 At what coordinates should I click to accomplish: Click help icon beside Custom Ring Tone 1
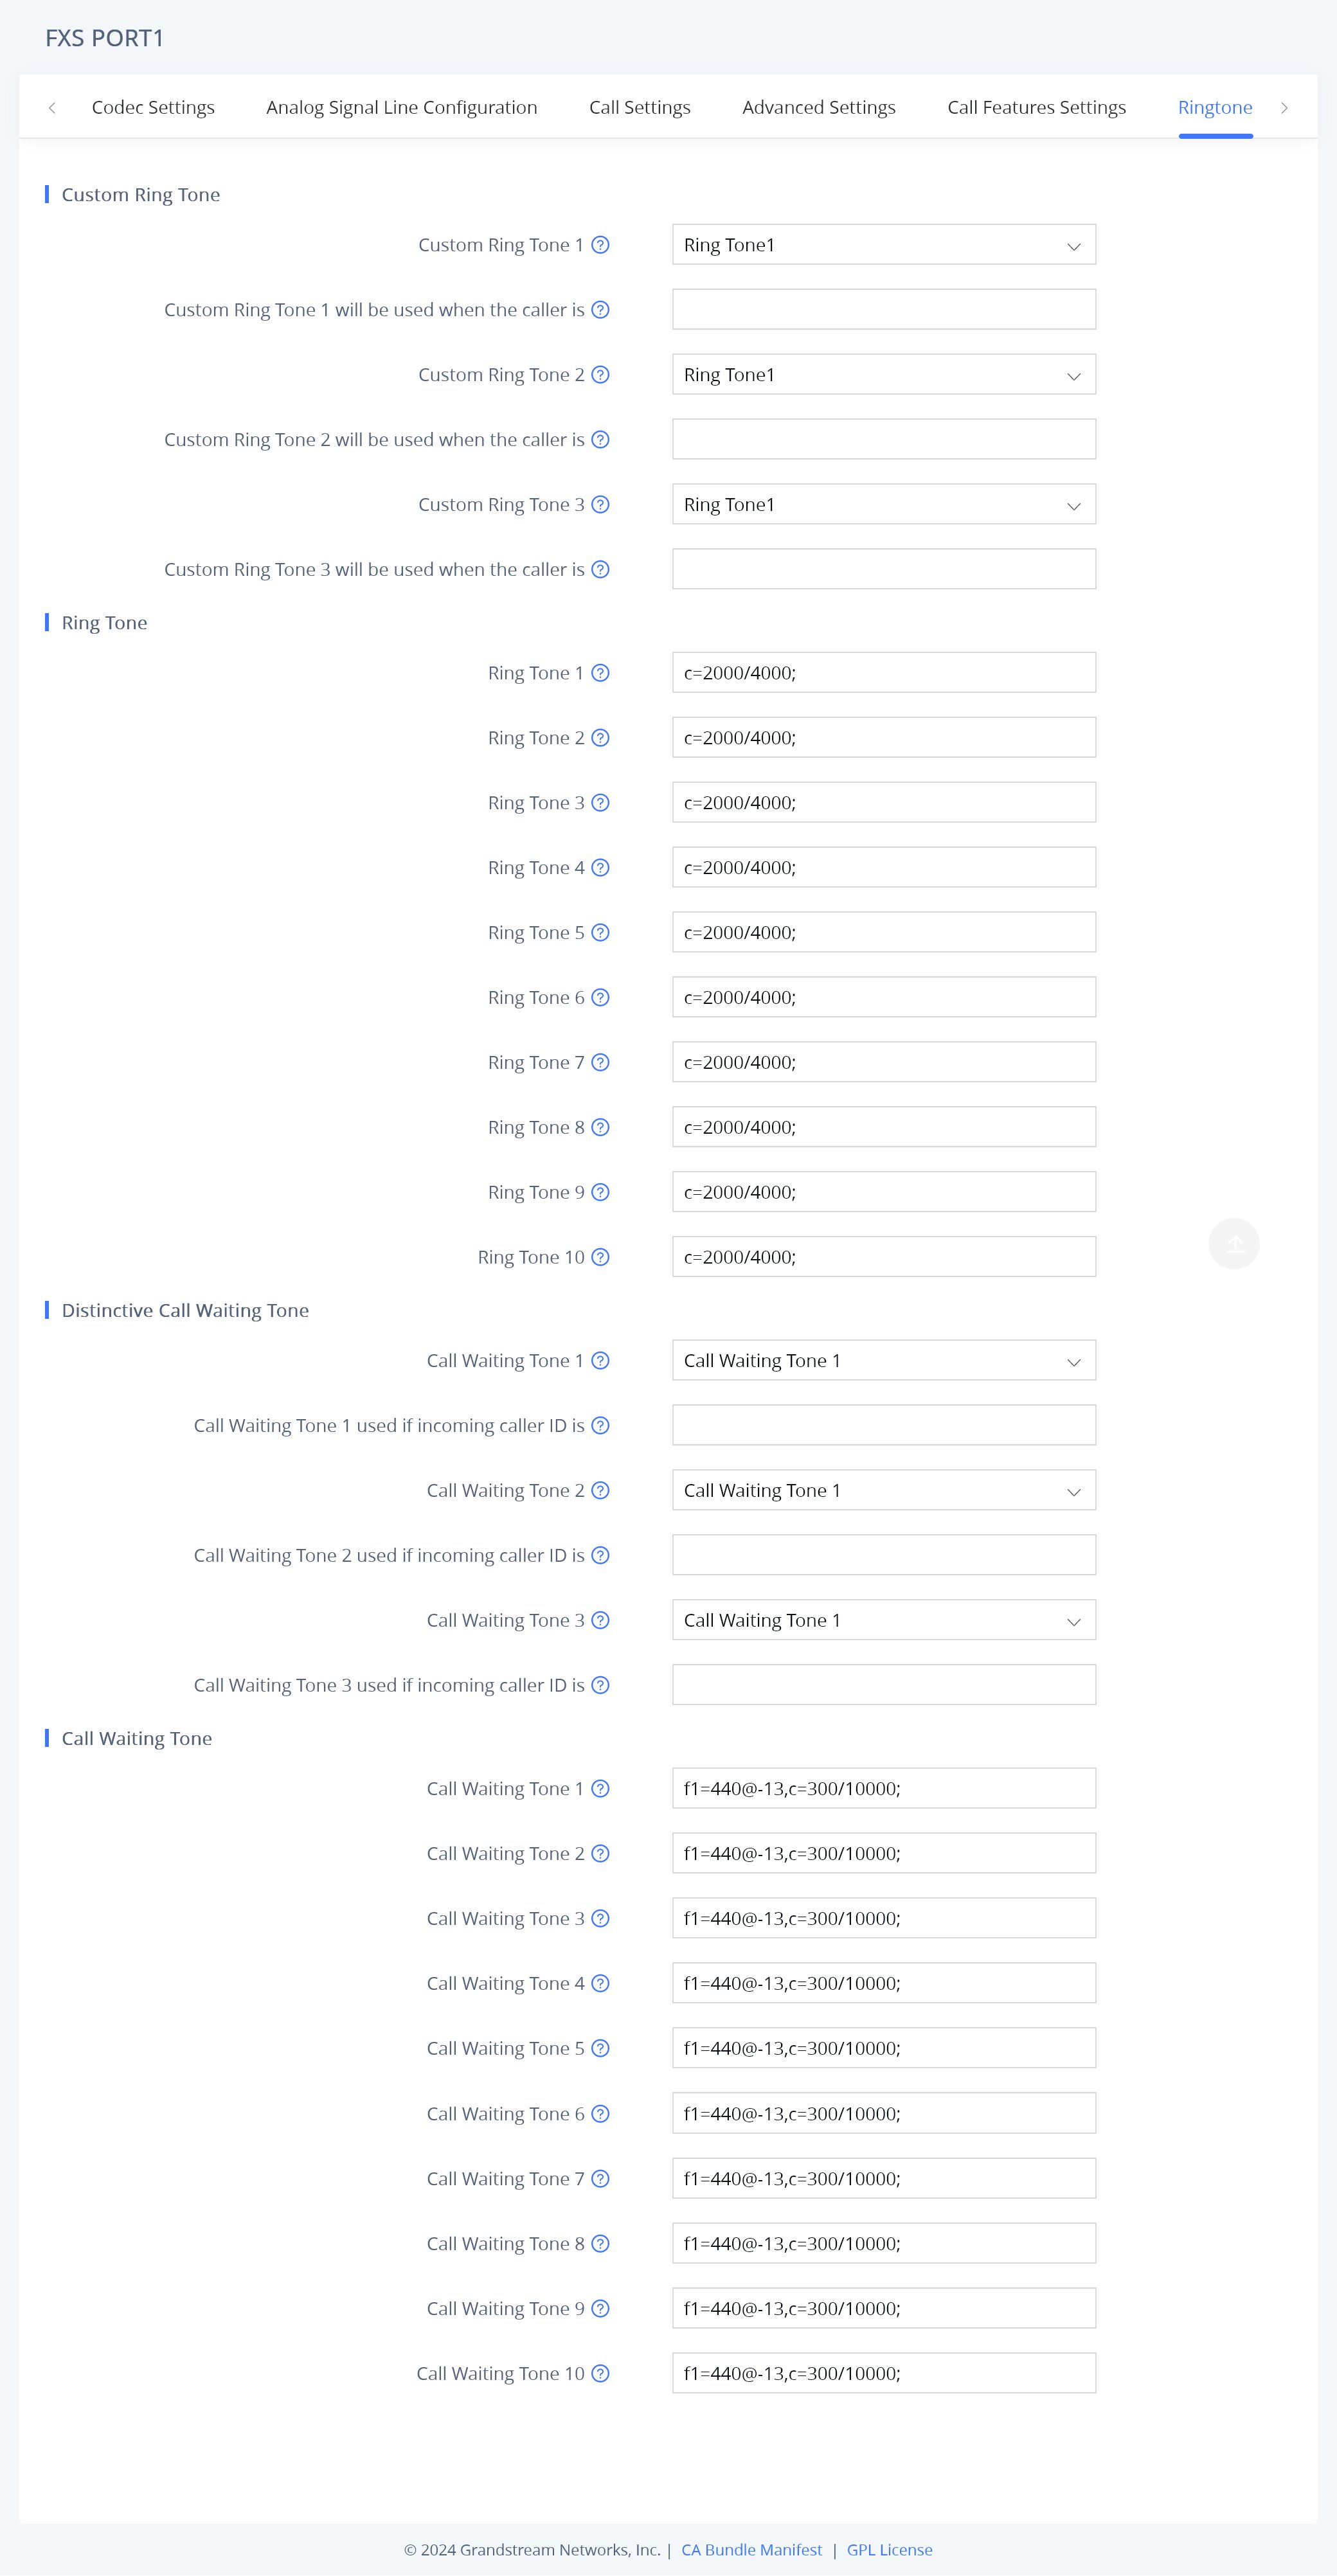click(x=600, y=245)
